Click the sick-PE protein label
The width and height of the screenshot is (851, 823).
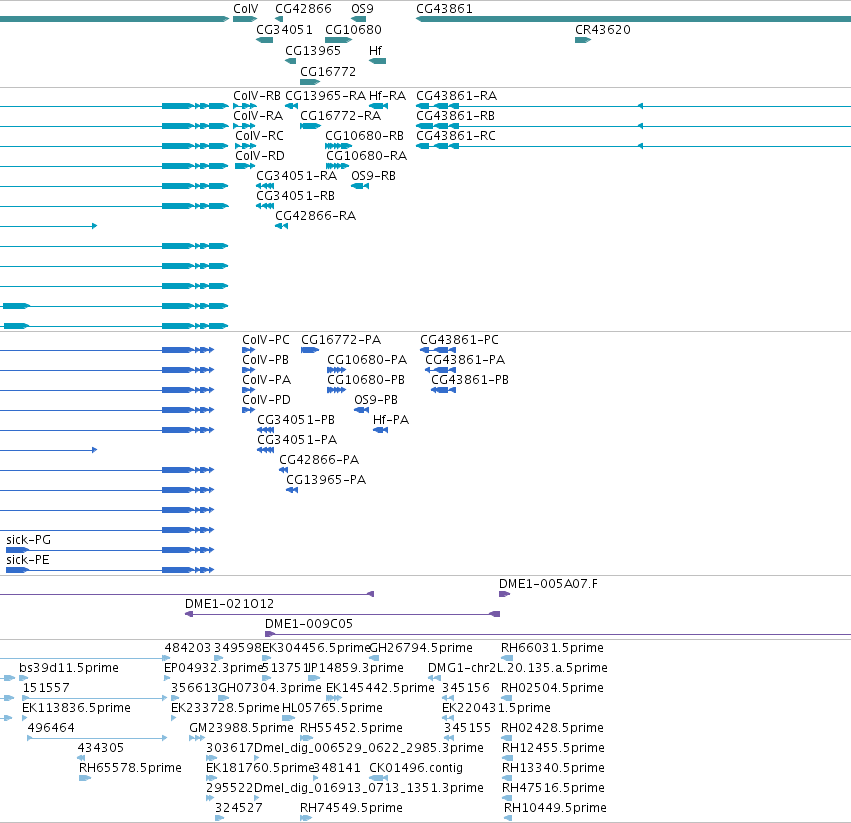pos(28,560)
